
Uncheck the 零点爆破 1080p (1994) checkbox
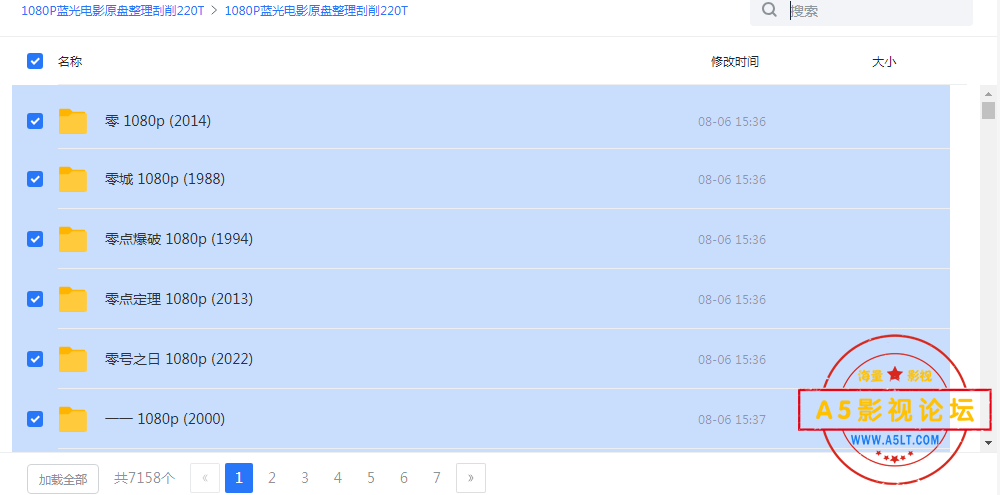pos(34,239)
